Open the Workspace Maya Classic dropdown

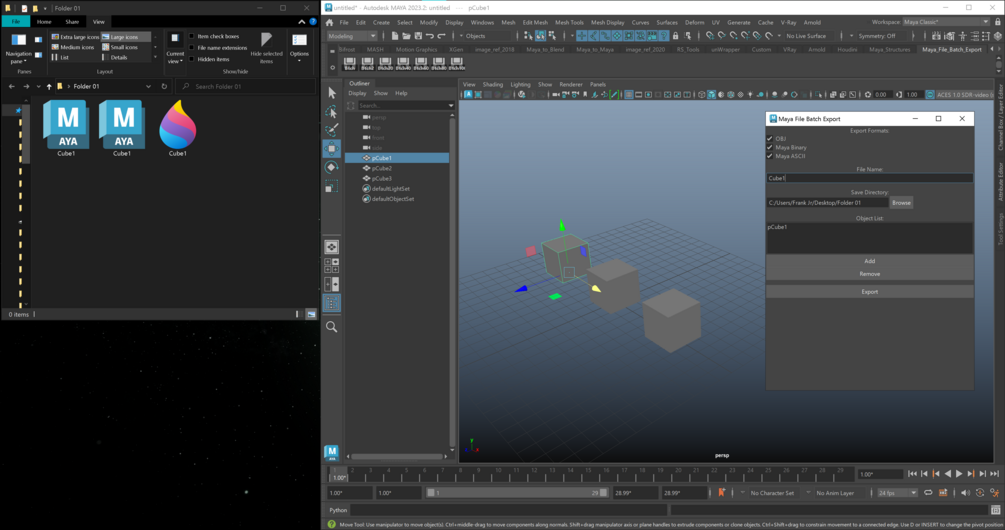(x=946, y=22)
